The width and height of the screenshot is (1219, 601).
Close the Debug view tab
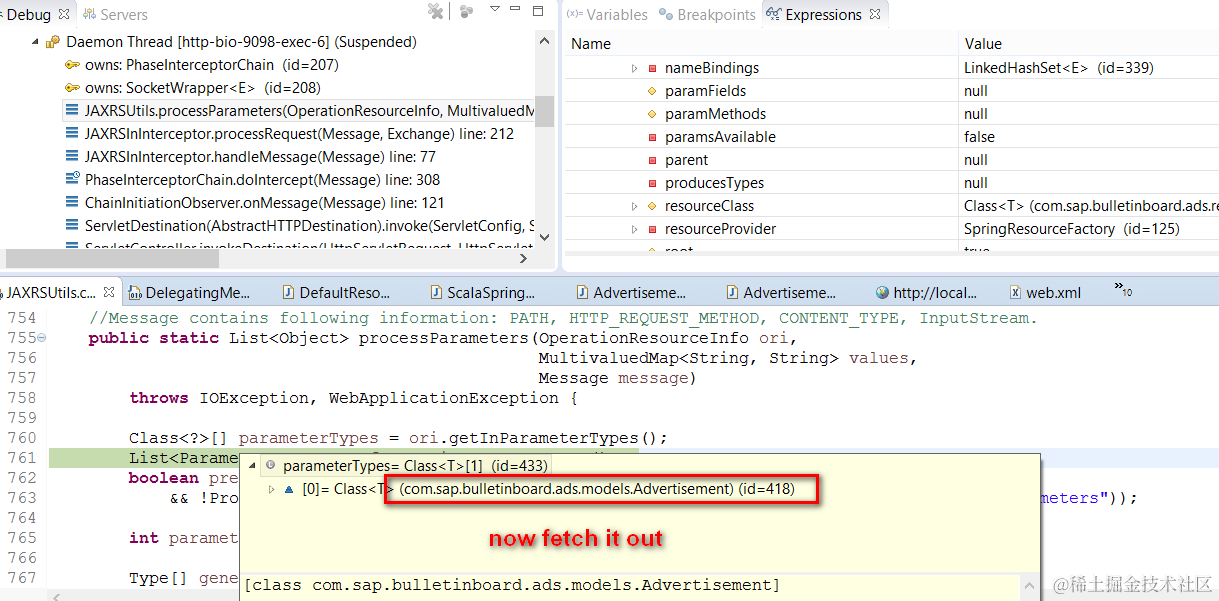(x=65, y=14)
